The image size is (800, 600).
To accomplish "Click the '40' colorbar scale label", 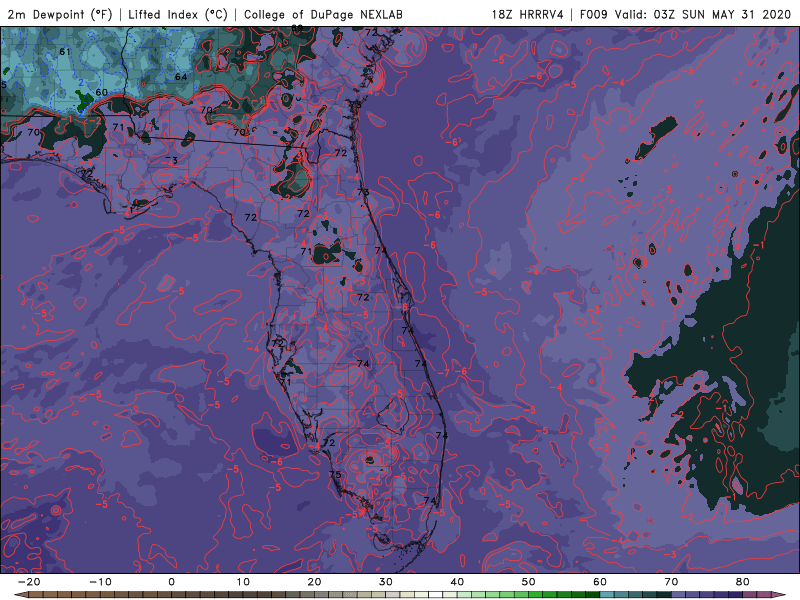I will pyautogui.click(x=457, y=582).
